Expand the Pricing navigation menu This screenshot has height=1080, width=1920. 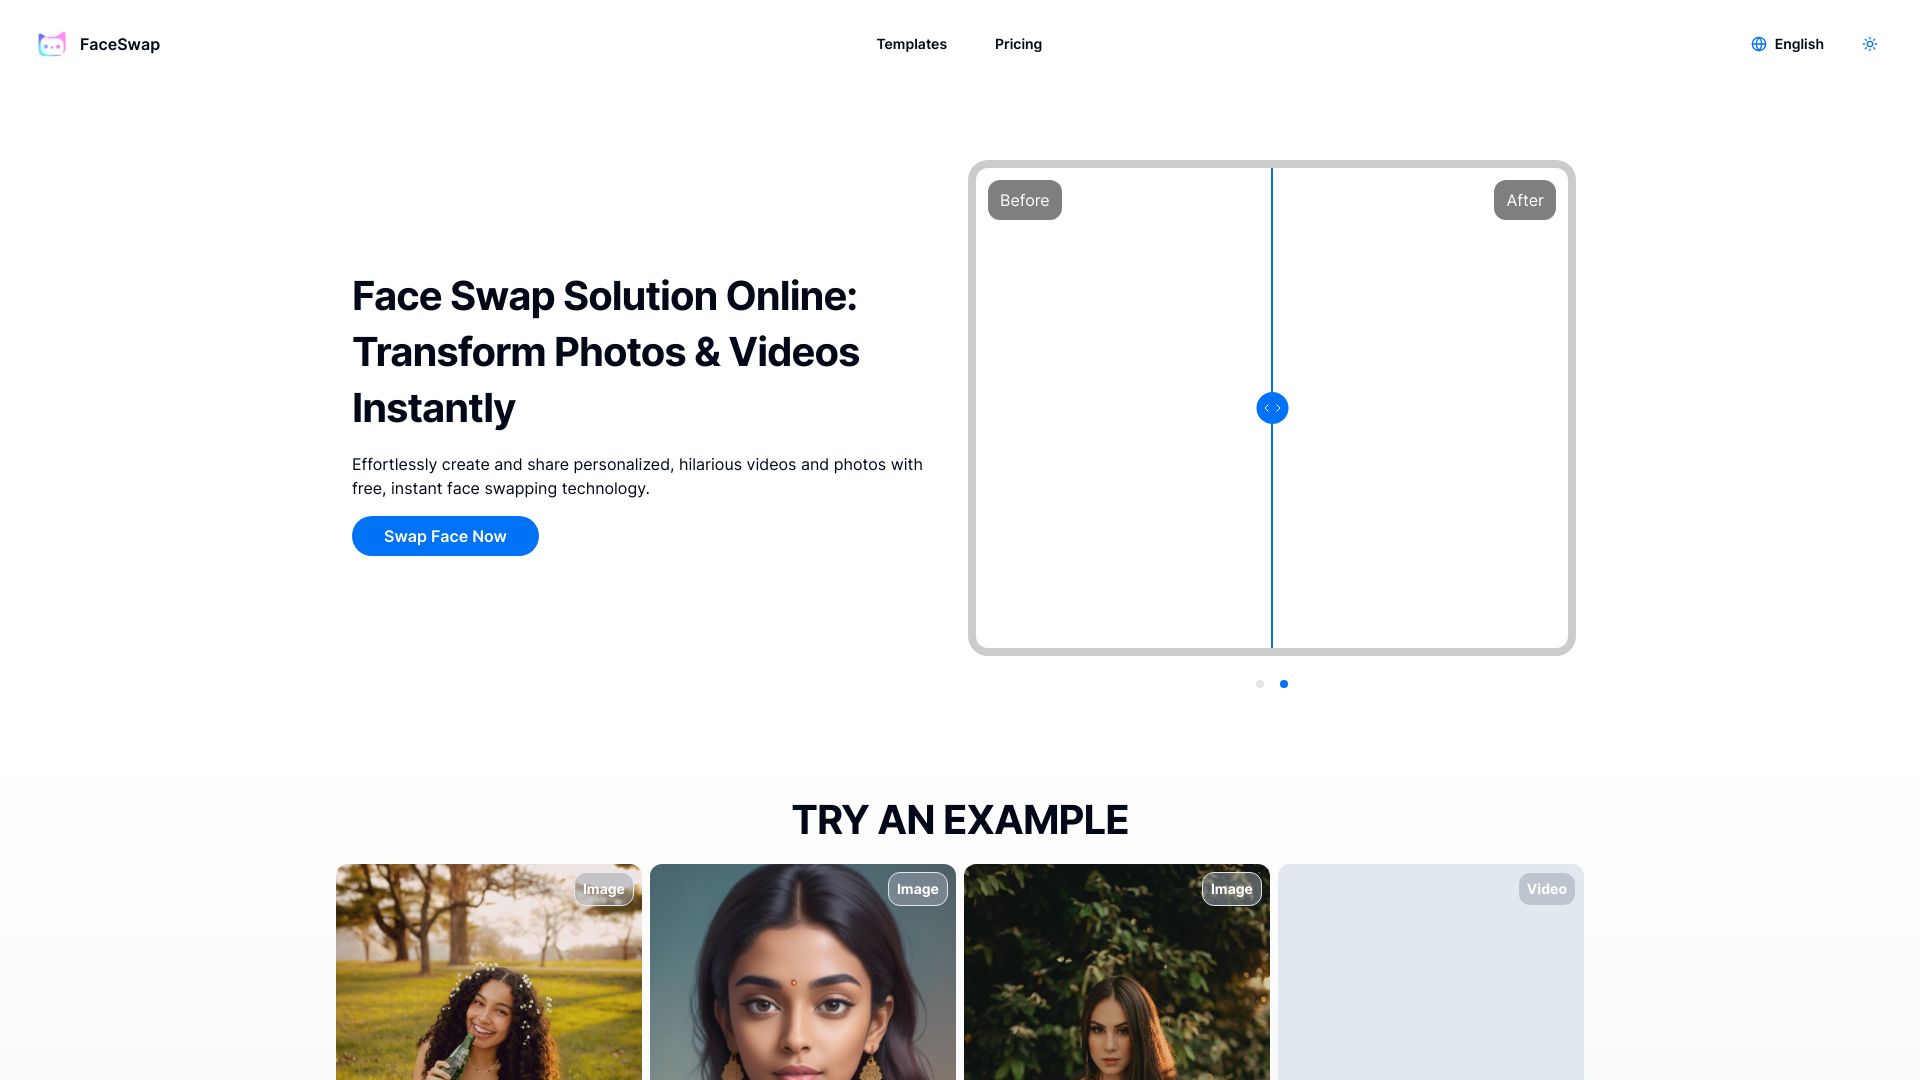pos(1018,44)
